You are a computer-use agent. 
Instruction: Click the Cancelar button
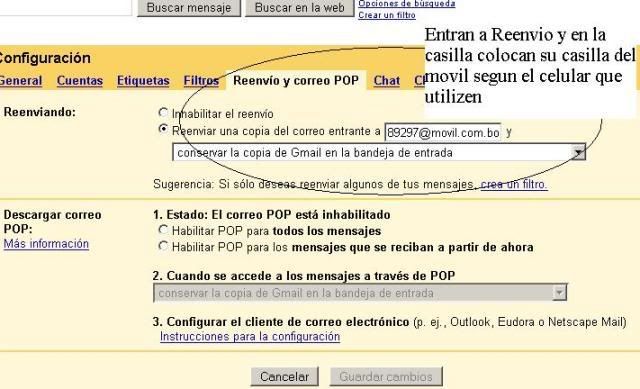pos(284,376)
